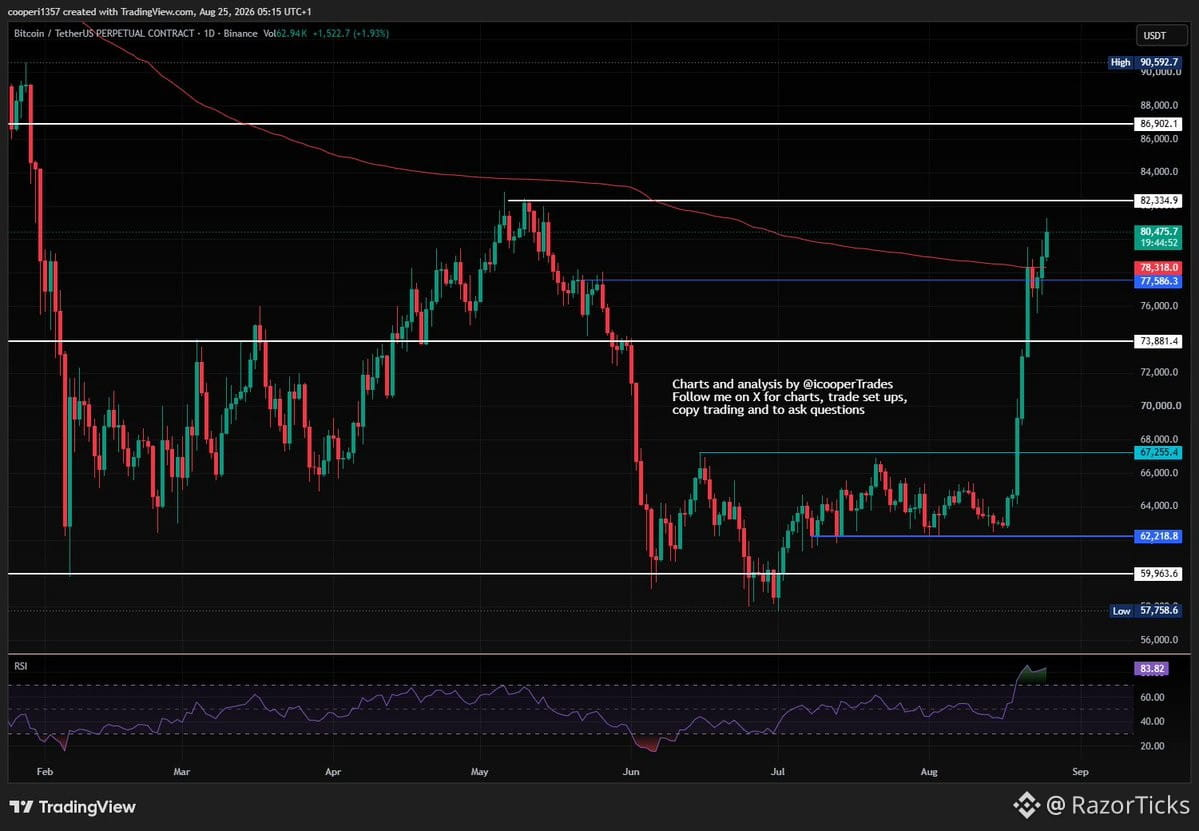Screen dimensions: 1199x831
Task: Click the Feb label on time axis
Action: pyautogui.click(x=45, y=772)
